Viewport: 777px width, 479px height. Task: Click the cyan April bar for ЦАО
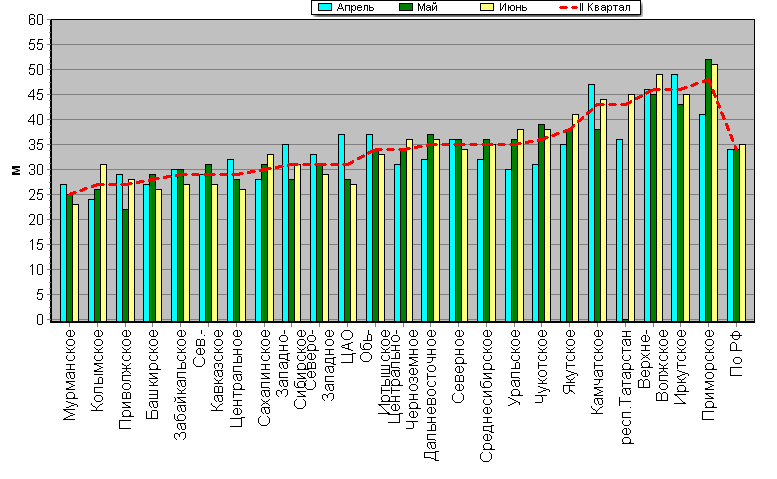tap(341, 228)
